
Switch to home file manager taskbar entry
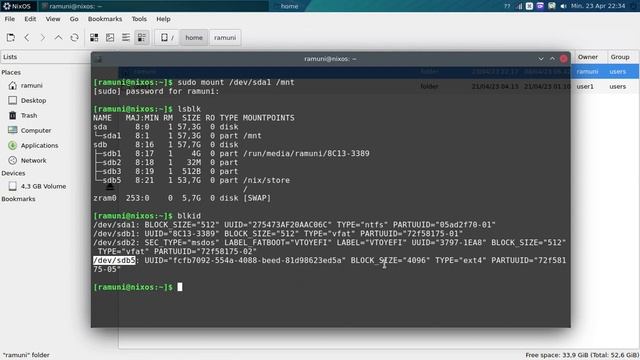pyautogui.click(x=289, y=6)
